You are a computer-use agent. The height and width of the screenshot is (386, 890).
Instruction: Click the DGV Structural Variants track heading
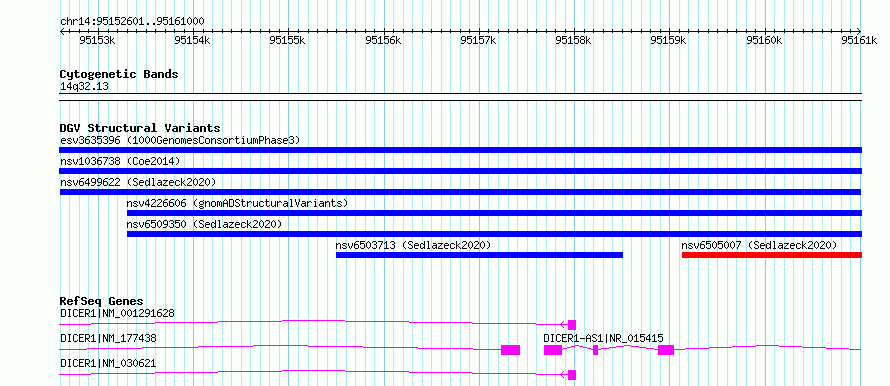pos(140,128)
